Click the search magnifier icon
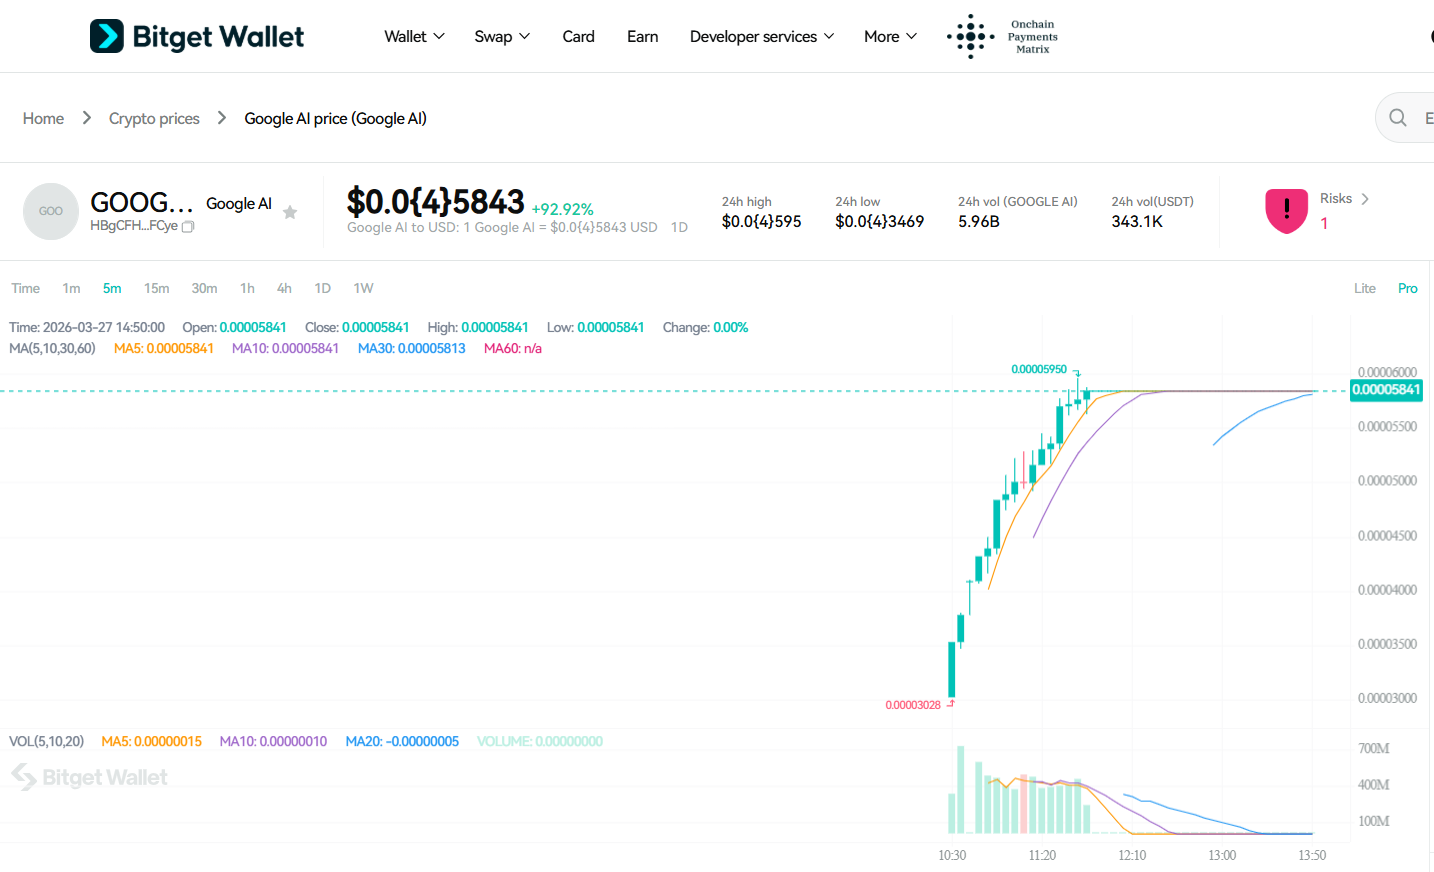1434x872 pixels. pyautogui.click(x=1398, y=117)
